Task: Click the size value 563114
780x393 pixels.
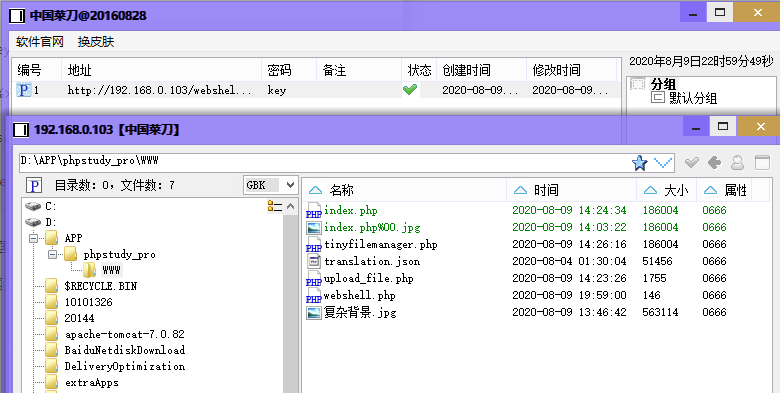Action: [660, 312]
